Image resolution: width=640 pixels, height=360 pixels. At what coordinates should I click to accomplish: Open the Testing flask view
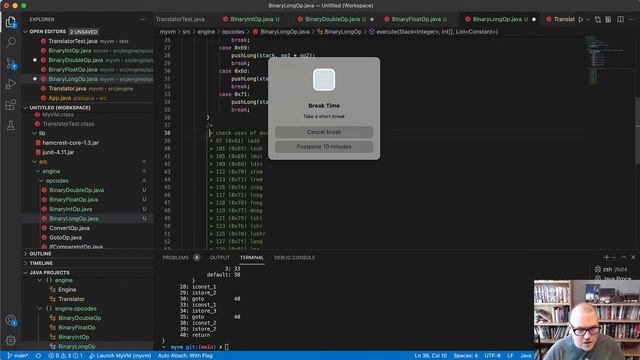pos(11,126)
